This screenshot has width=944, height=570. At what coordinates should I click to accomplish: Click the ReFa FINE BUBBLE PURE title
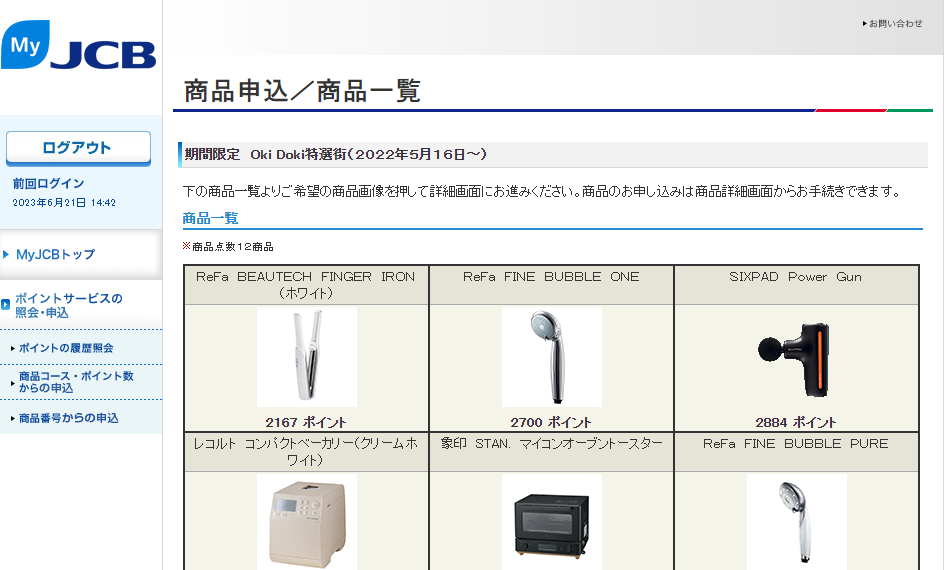(x=795, y=444)
